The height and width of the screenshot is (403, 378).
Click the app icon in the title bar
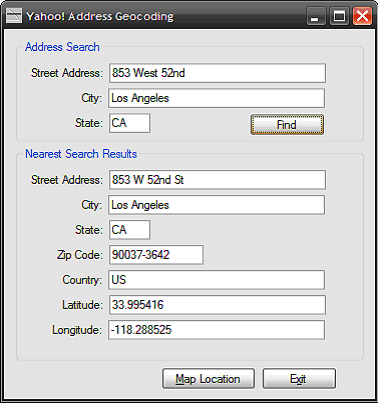pos(14,16)
